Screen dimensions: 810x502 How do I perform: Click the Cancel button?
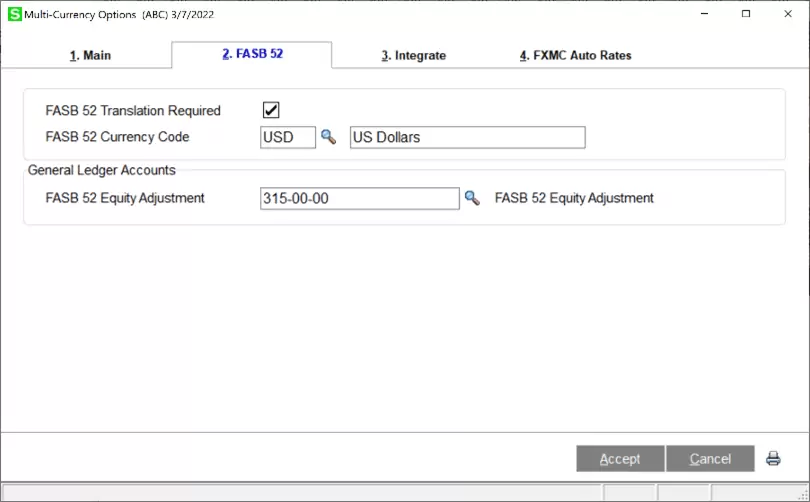point(710,459)
